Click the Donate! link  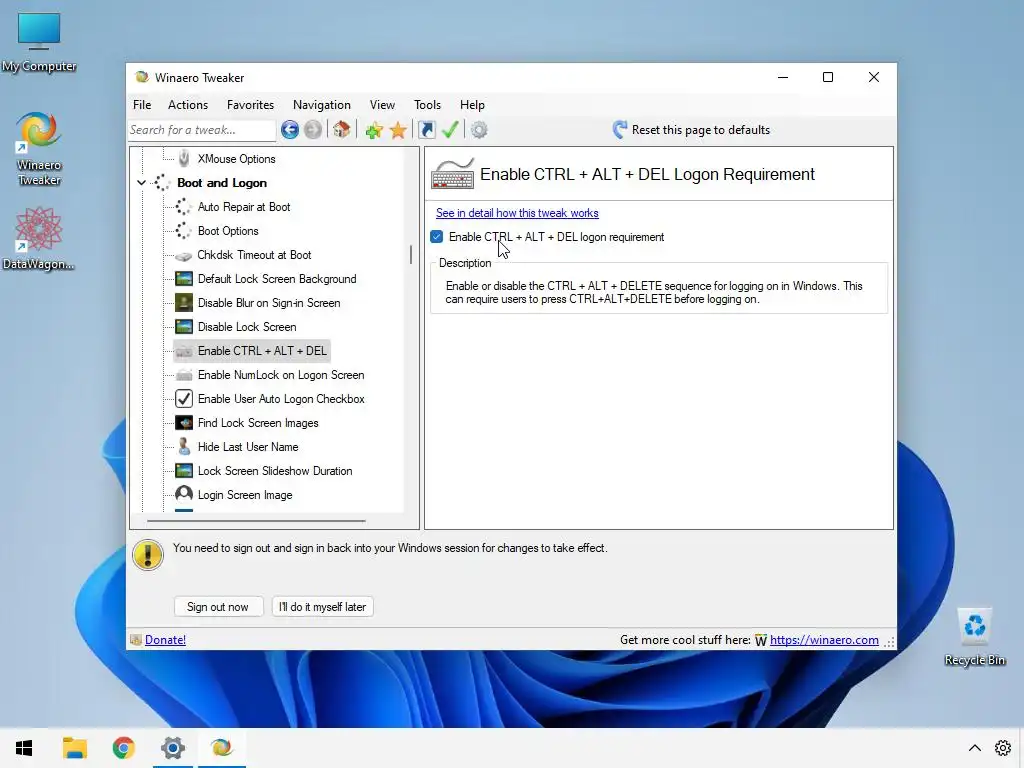tap(165, 640)
